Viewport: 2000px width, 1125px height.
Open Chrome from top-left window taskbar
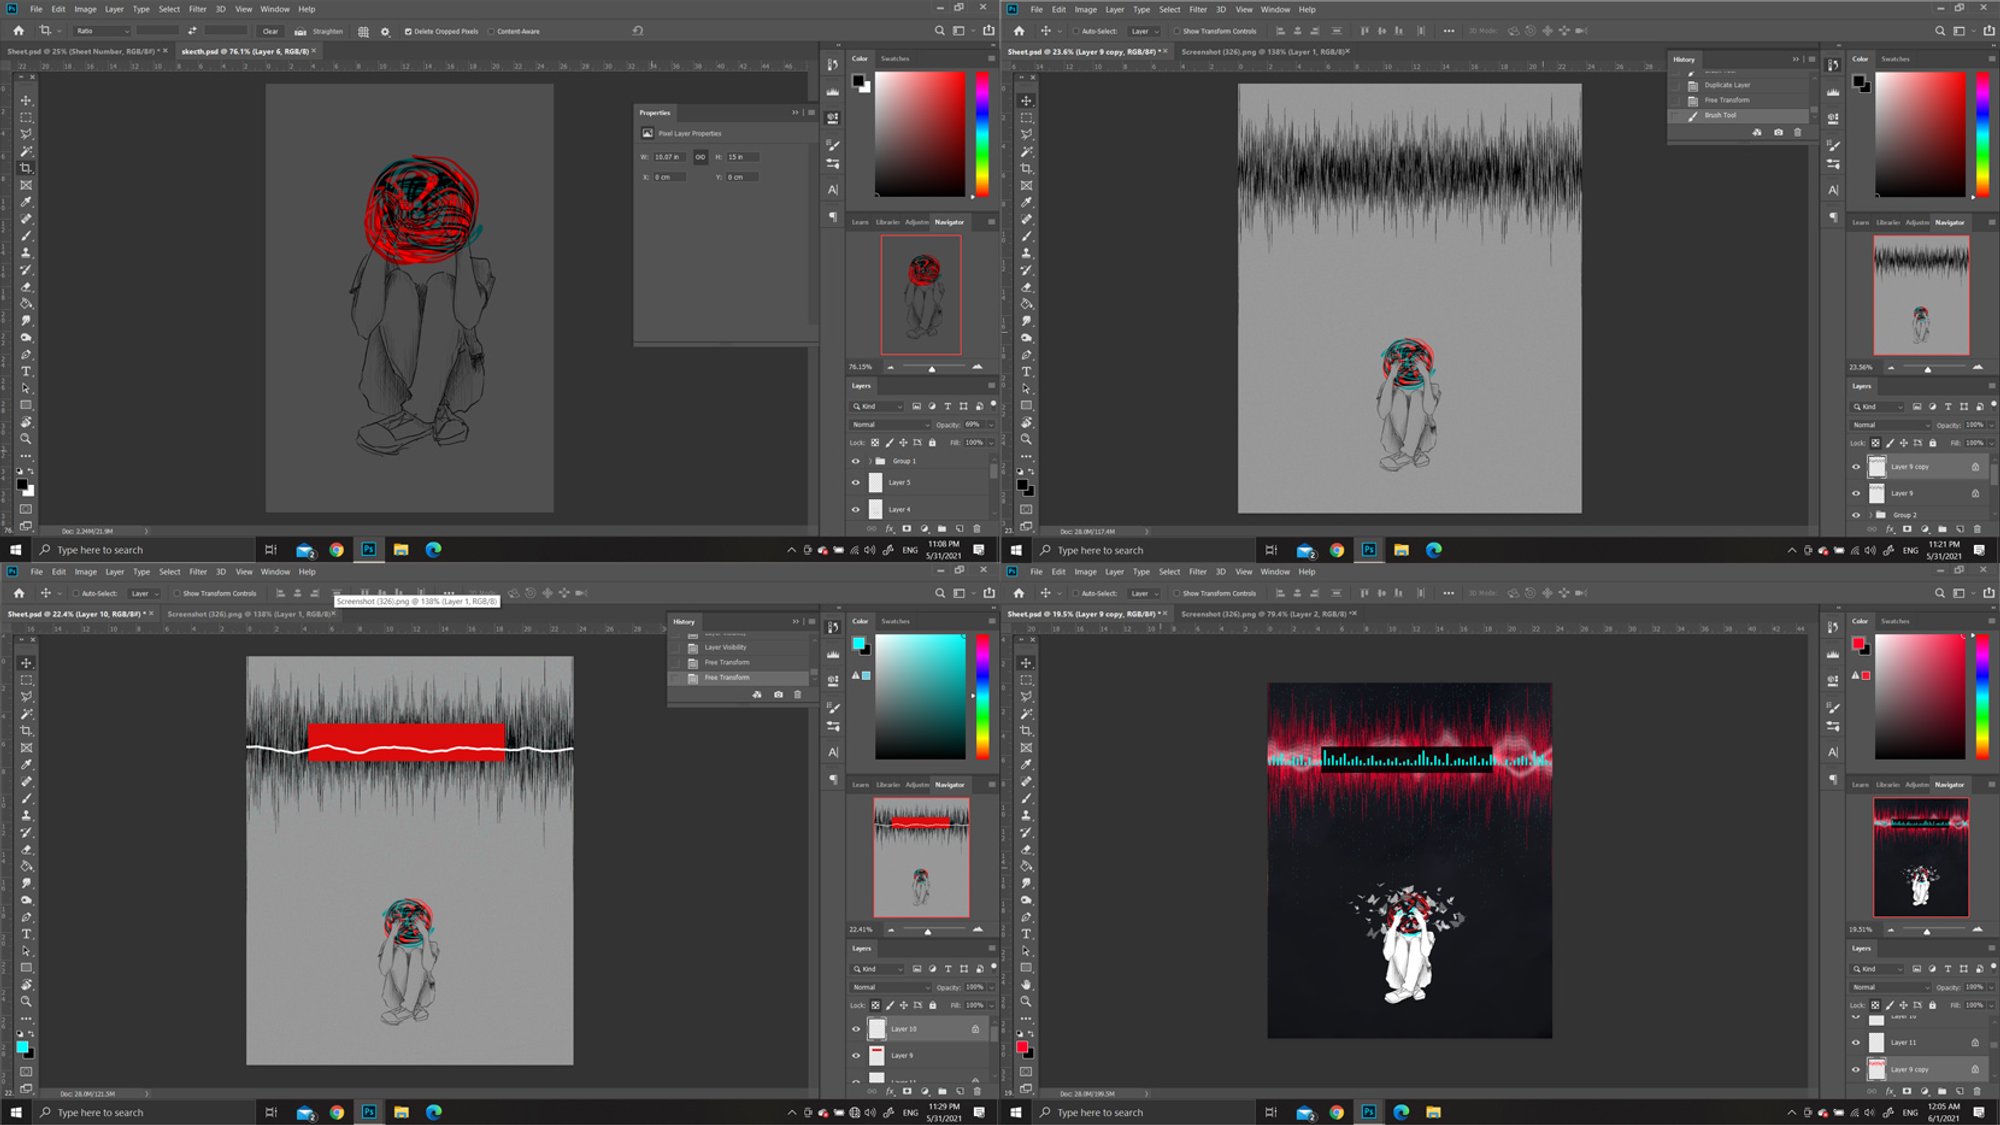click(337, 550)
